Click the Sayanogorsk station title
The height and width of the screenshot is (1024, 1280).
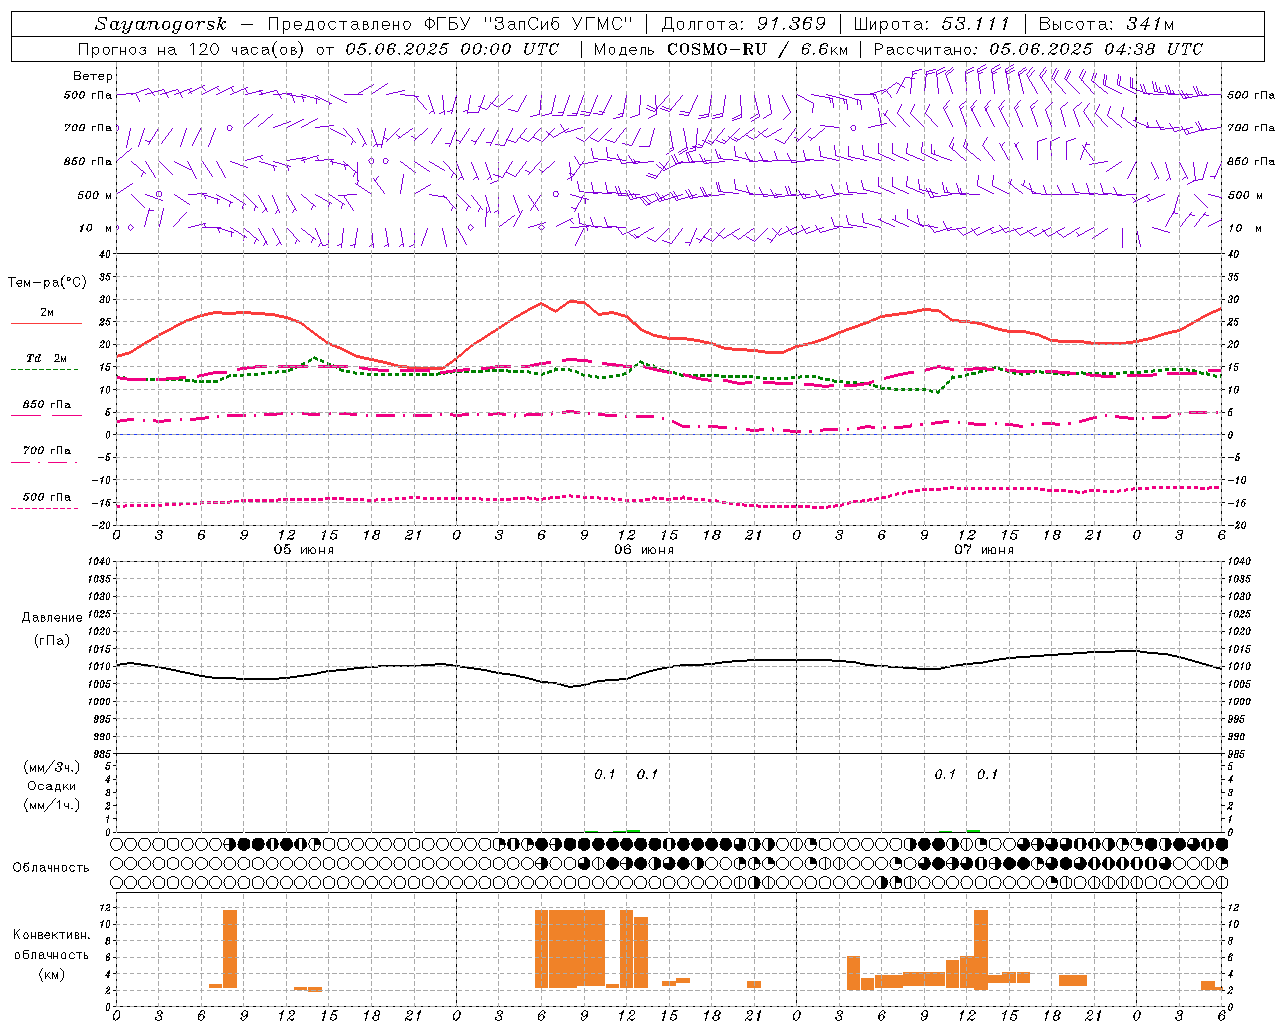coord(161,24)
